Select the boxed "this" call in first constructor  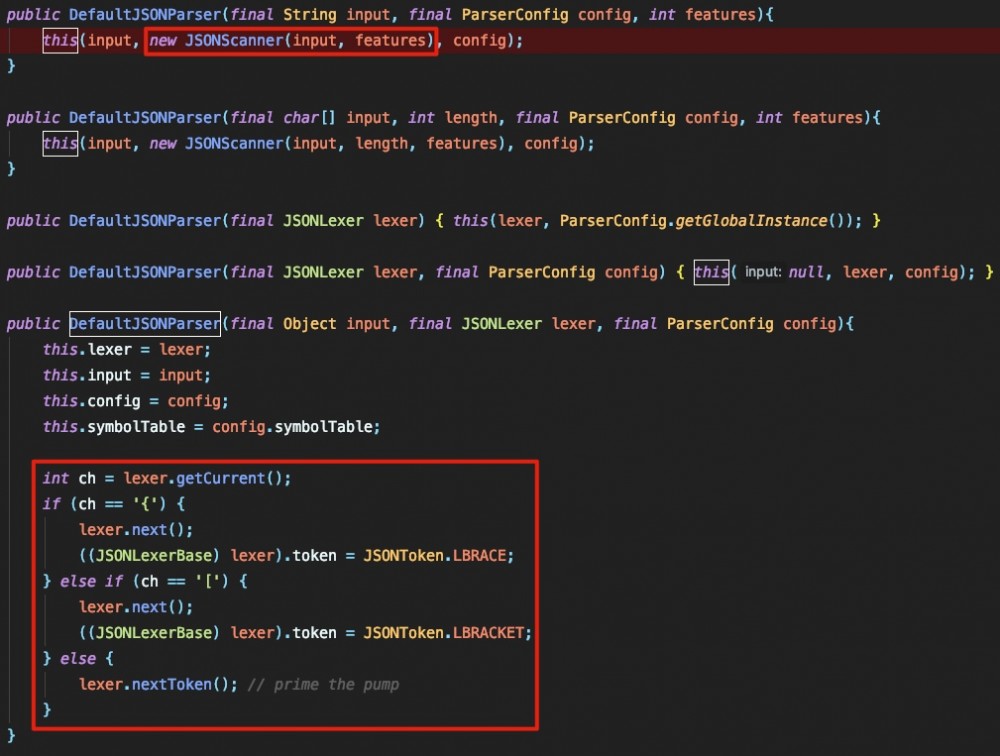[x=59, y=41]
